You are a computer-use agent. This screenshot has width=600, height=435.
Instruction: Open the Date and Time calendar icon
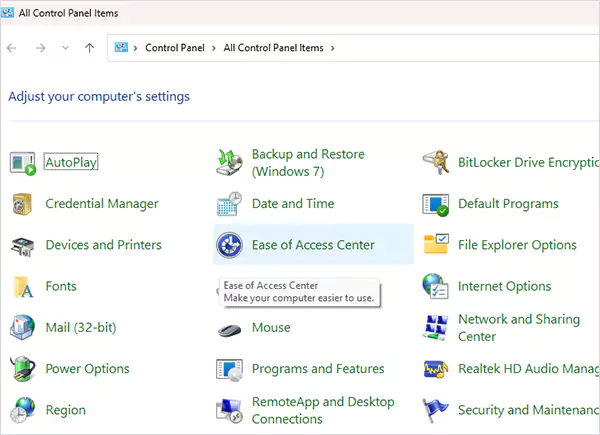click(x=229, y=204)
